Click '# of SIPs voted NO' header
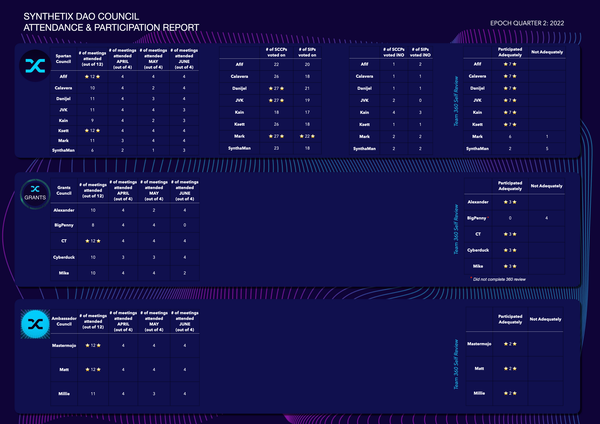Screen dimensions: 600x424 coord(420,52)
